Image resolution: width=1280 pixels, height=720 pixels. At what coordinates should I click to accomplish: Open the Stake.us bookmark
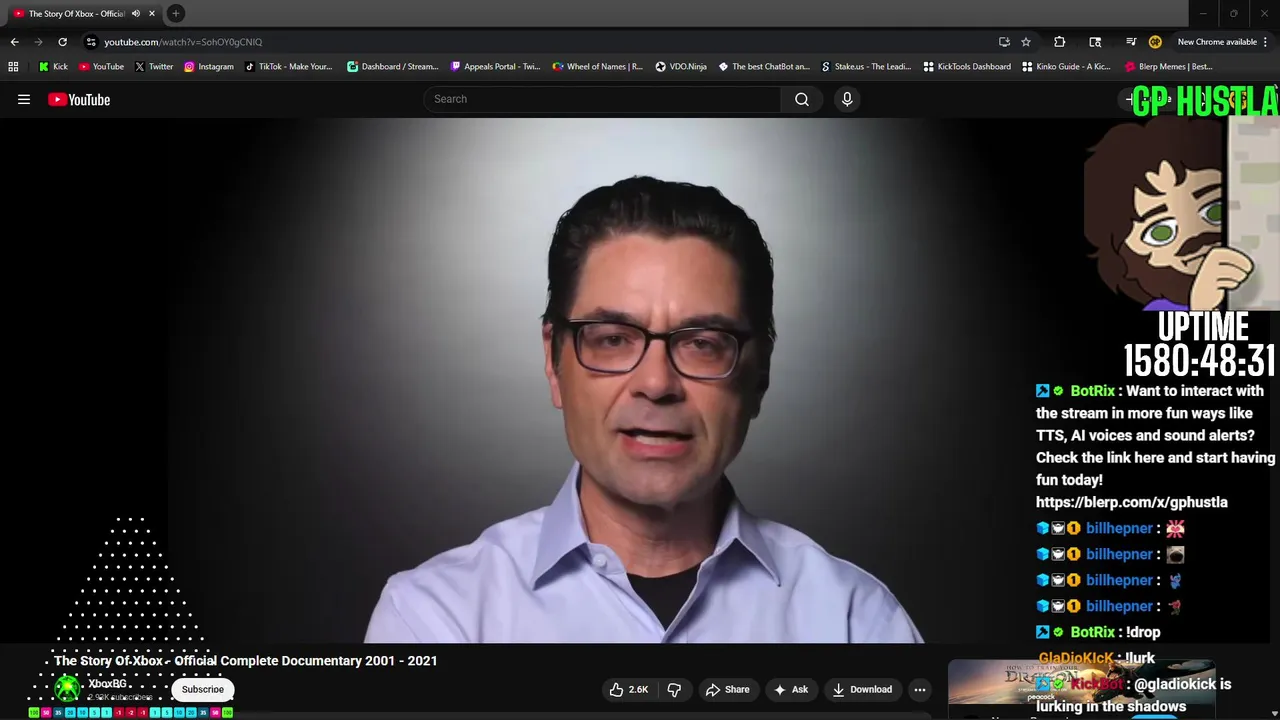pos(866,67)
